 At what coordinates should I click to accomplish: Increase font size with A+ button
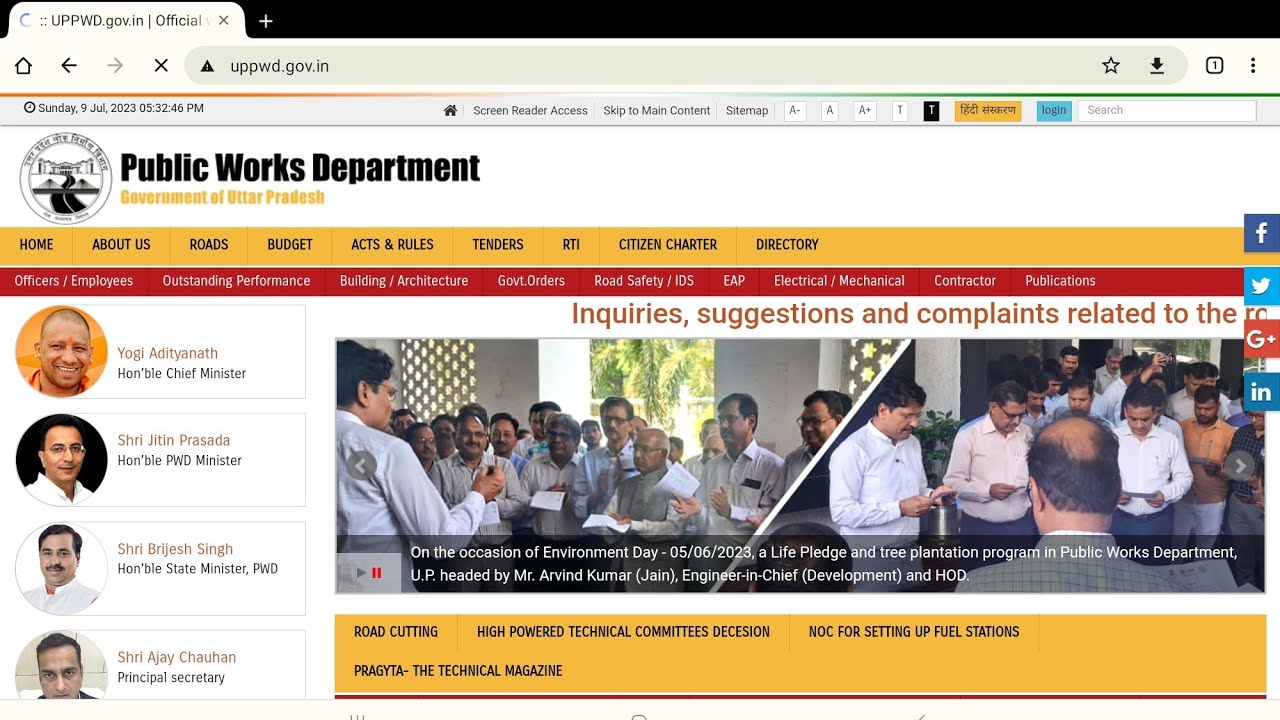point(865,111)
